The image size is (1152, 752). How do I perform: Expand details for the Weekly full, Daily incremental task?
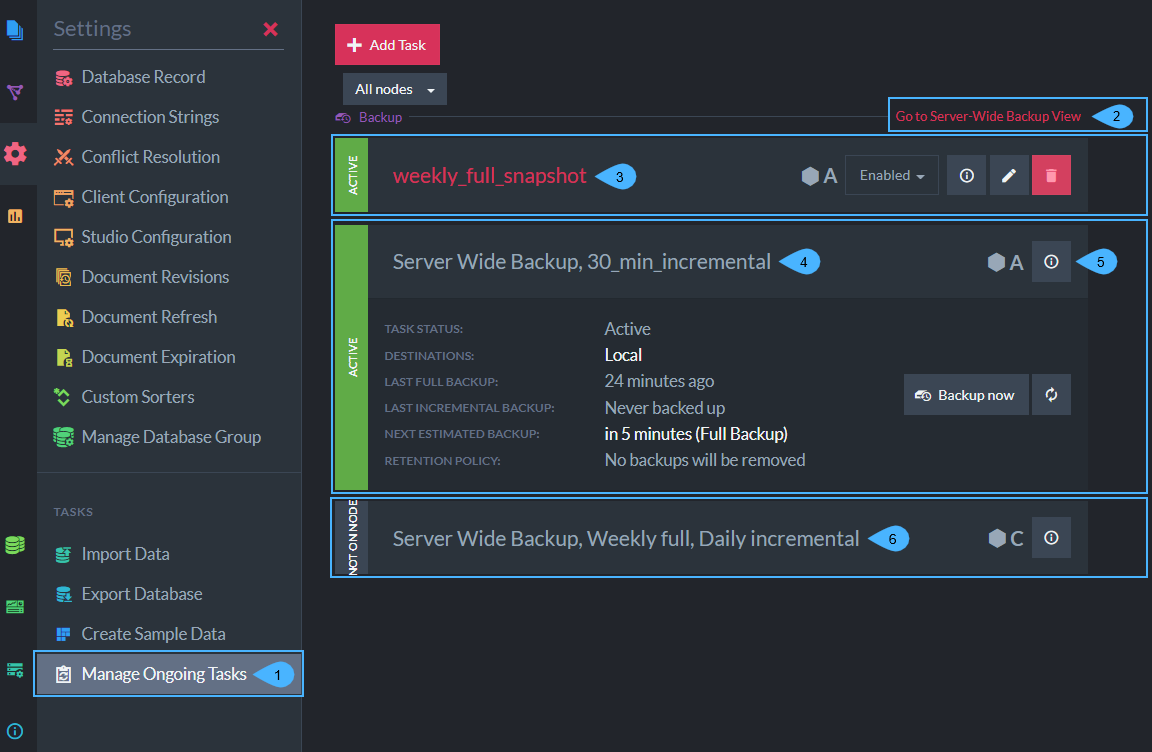pos(1051,538)
